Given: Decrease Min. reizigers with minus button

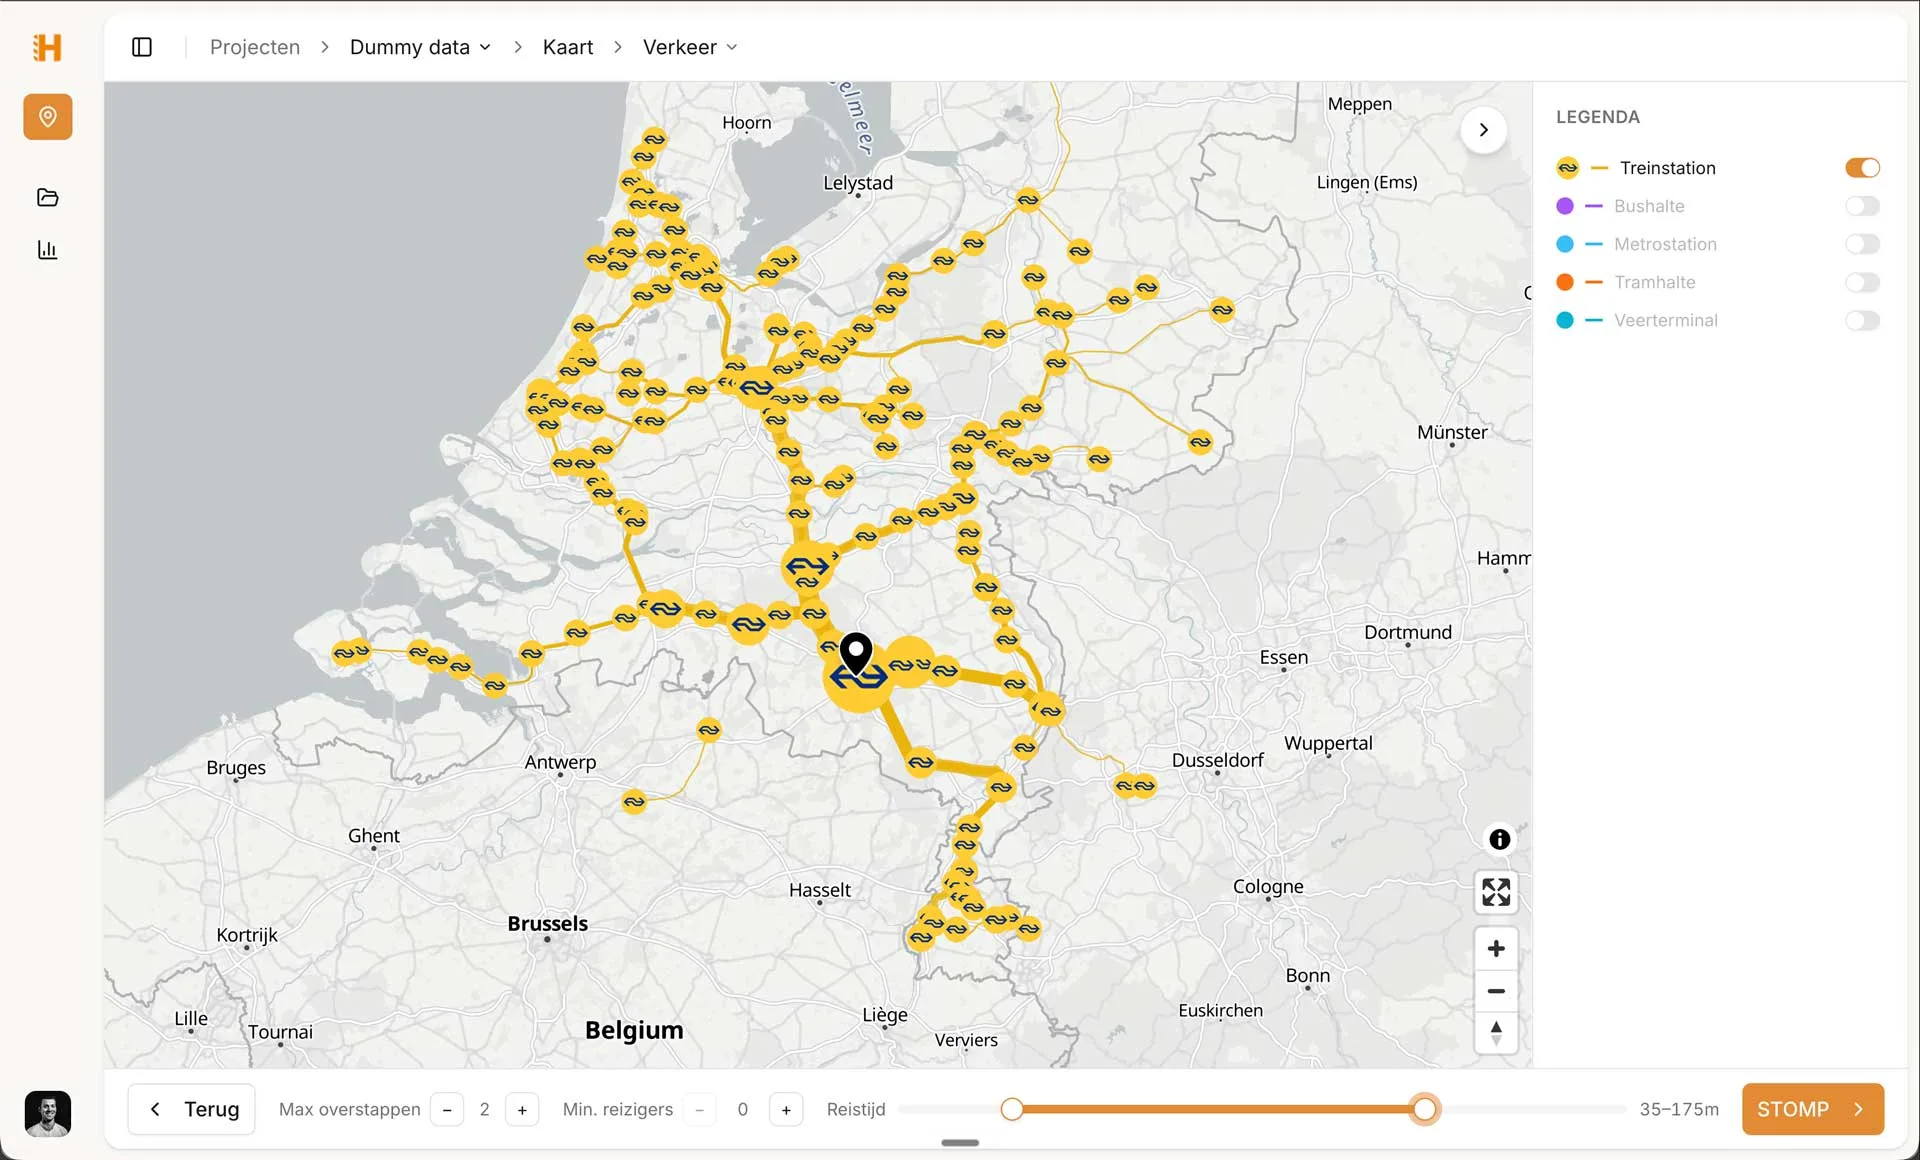Looking at the screenshot, I should click(700, 1109).
